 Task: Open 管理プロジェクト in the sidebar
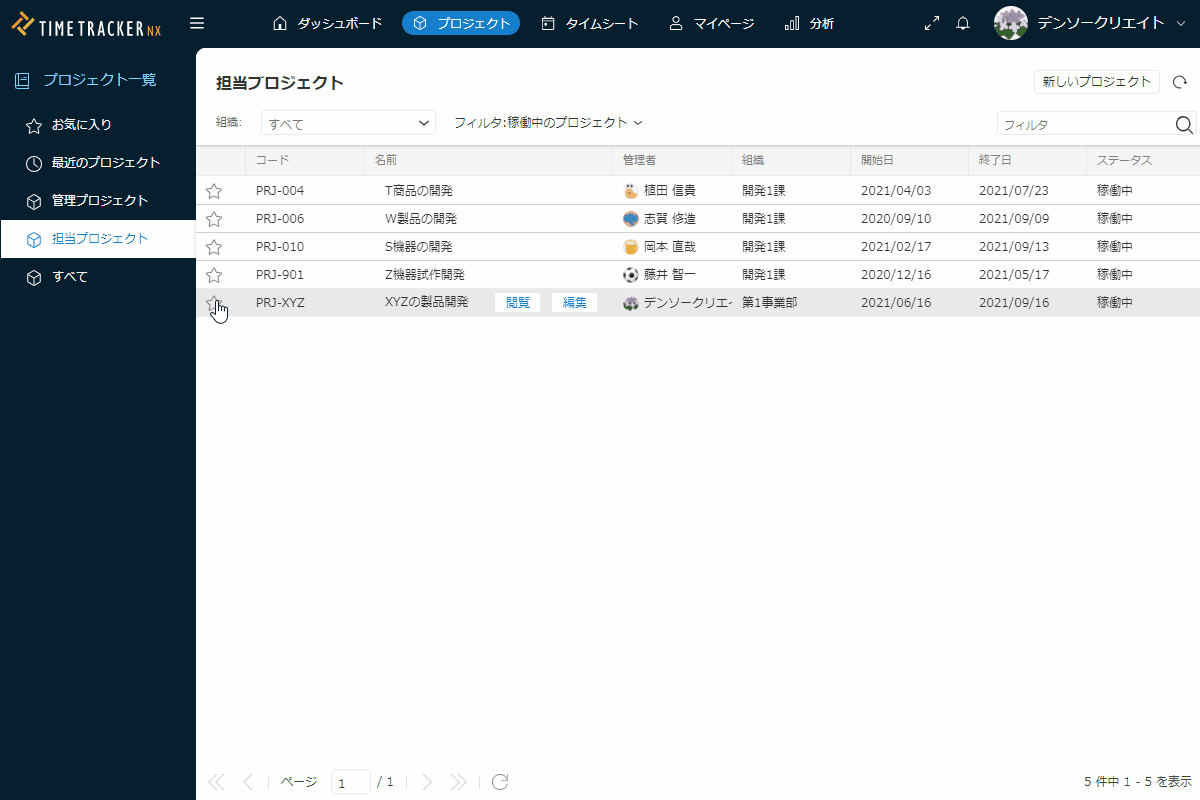pos(99,201)
